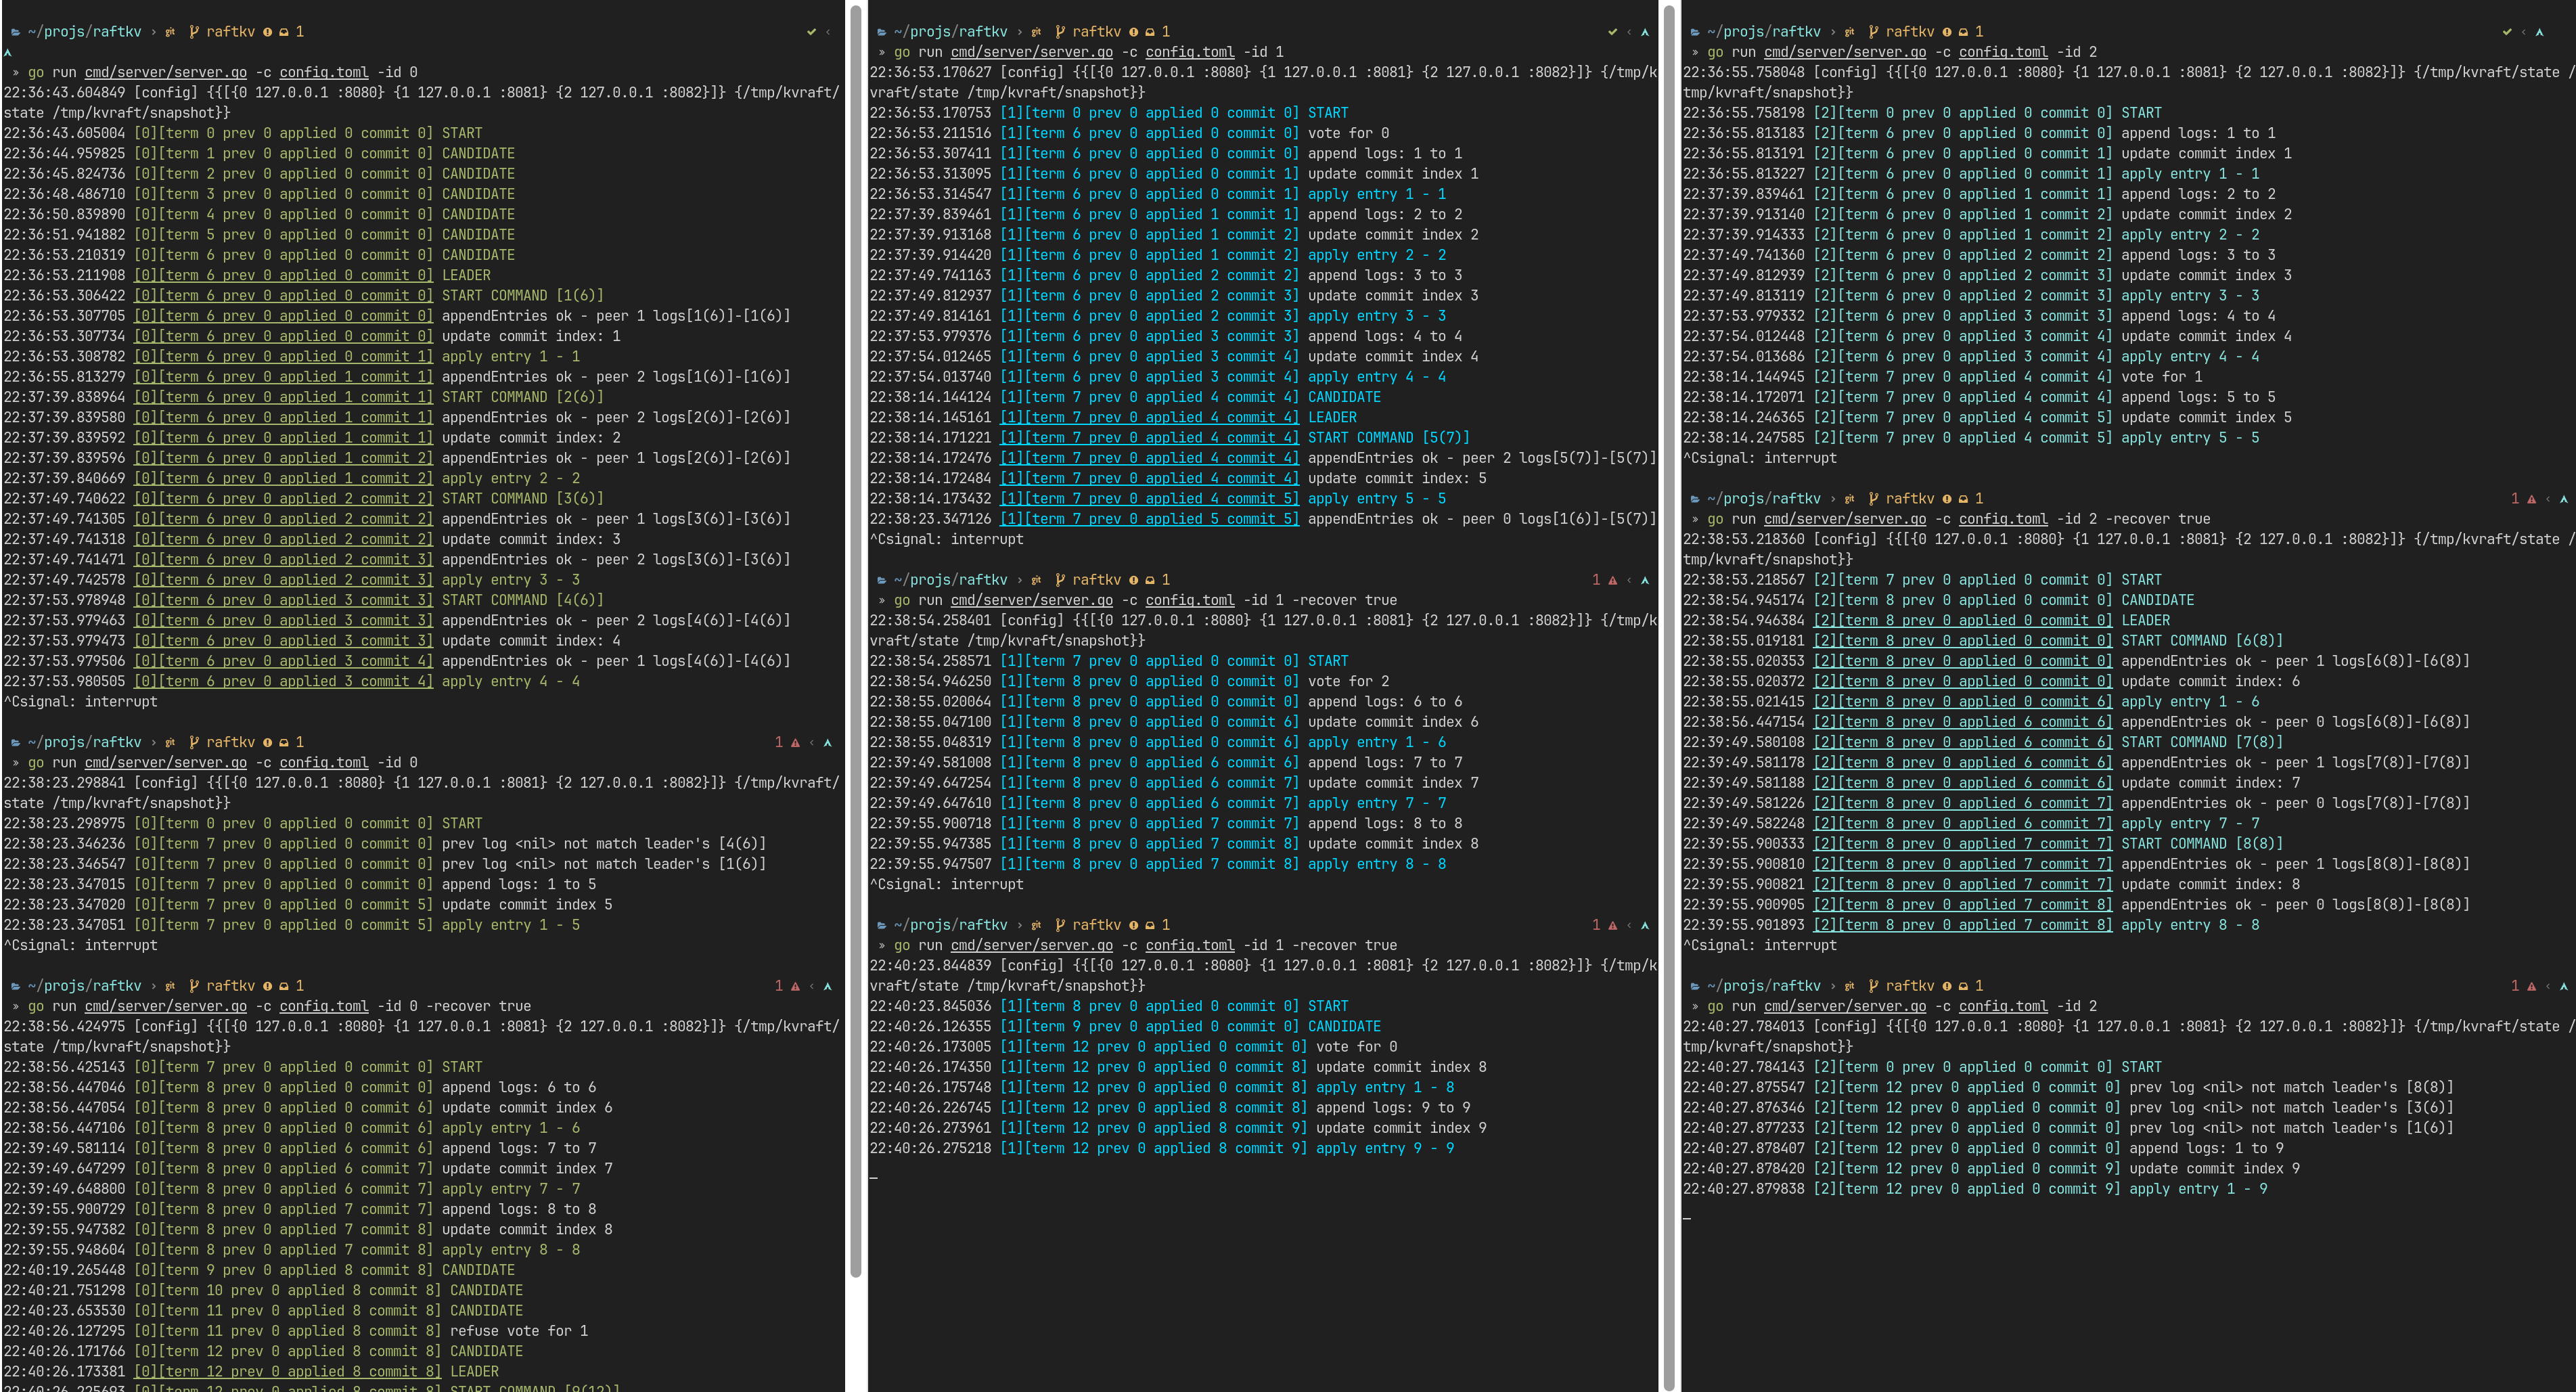This screenshot has height=1392, width=2576.
Task: Click the git icon in the prompt above the 22:38:56 left run
Action: click(x=170, y=987)
